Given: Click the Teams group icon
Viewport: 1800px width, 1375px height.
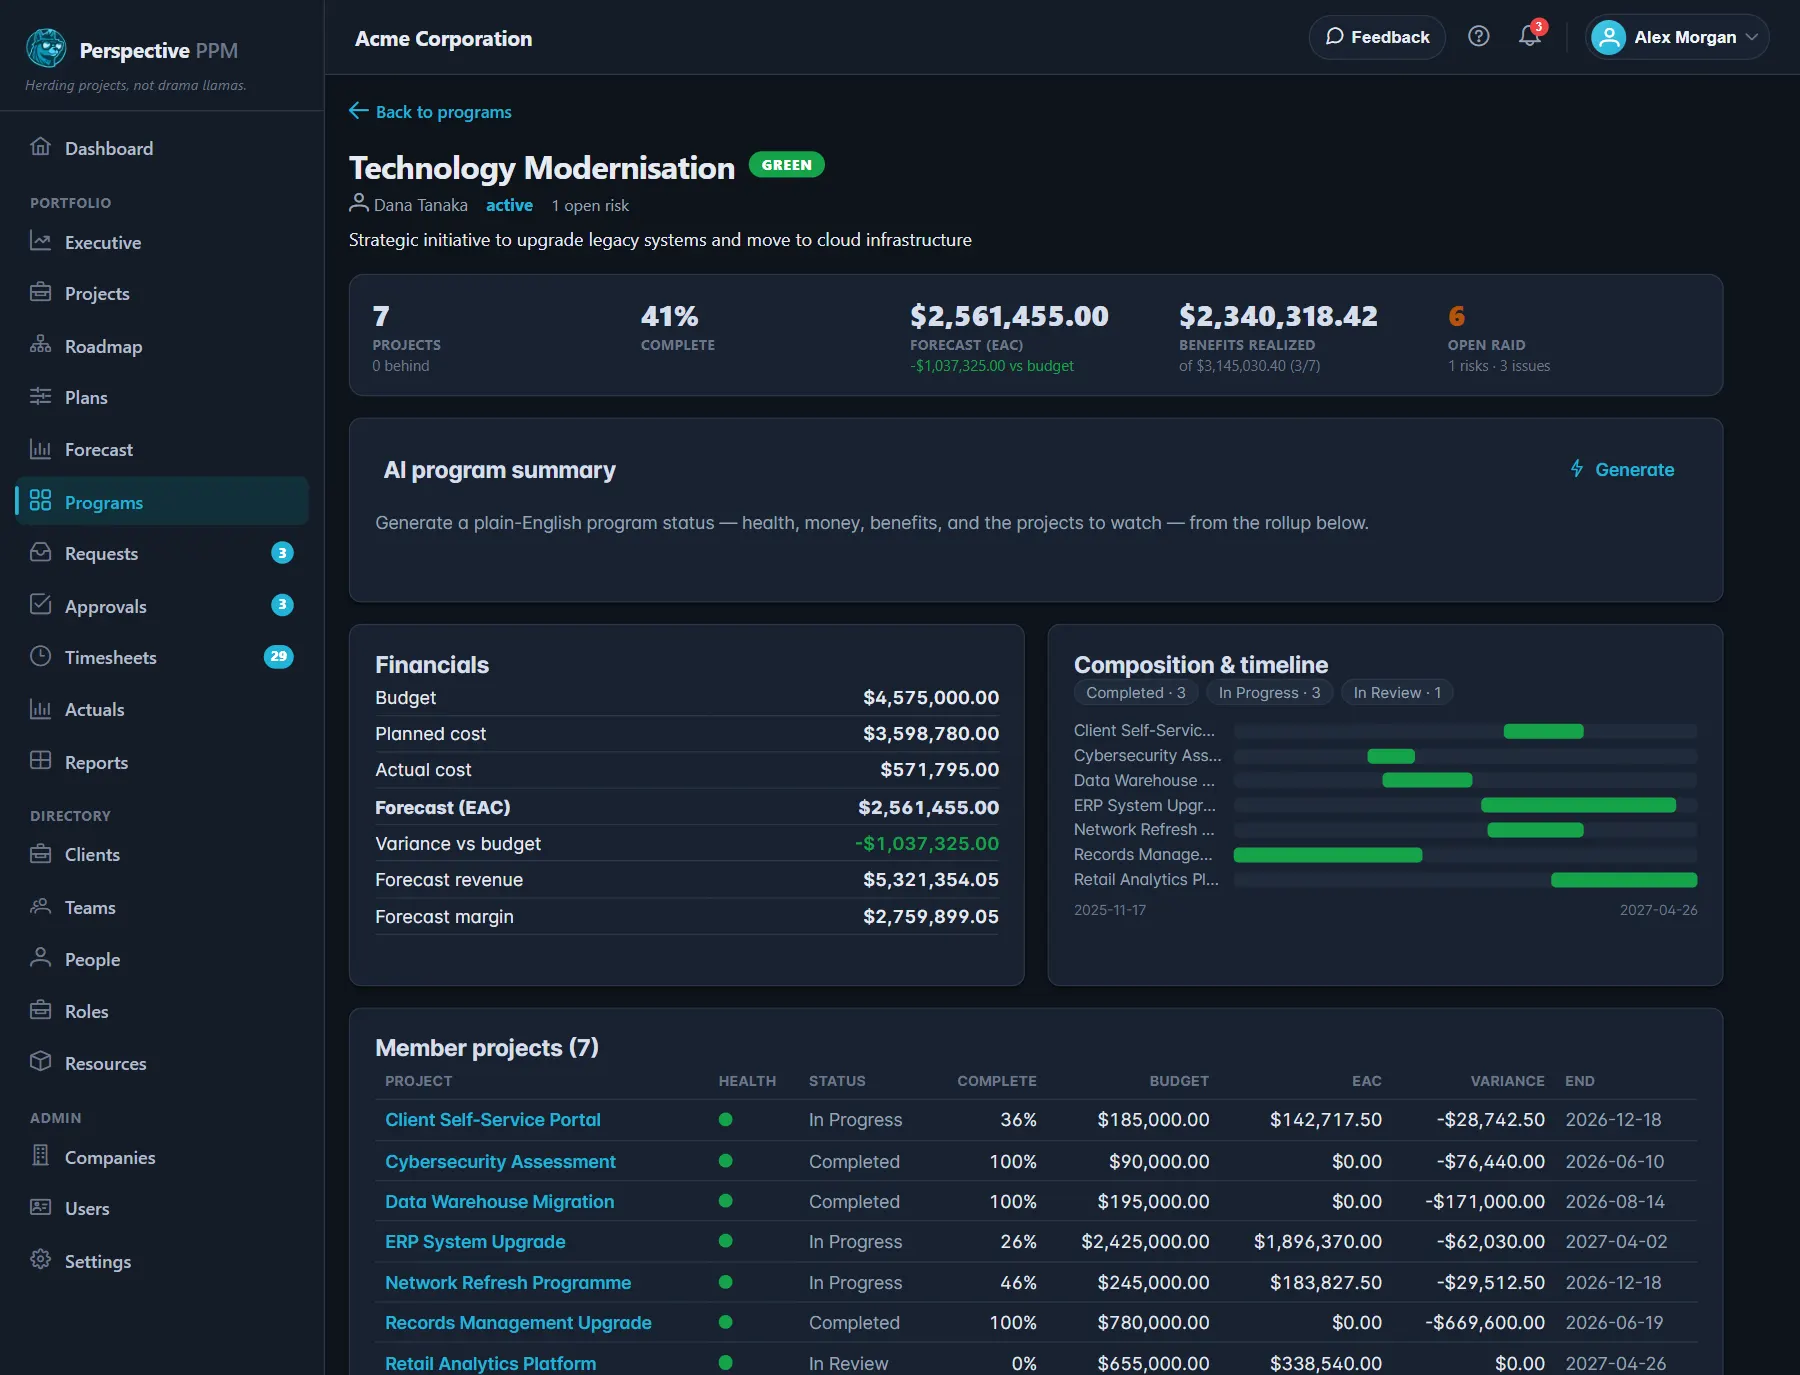Looking at the screenshot, I should click(40, 906).
